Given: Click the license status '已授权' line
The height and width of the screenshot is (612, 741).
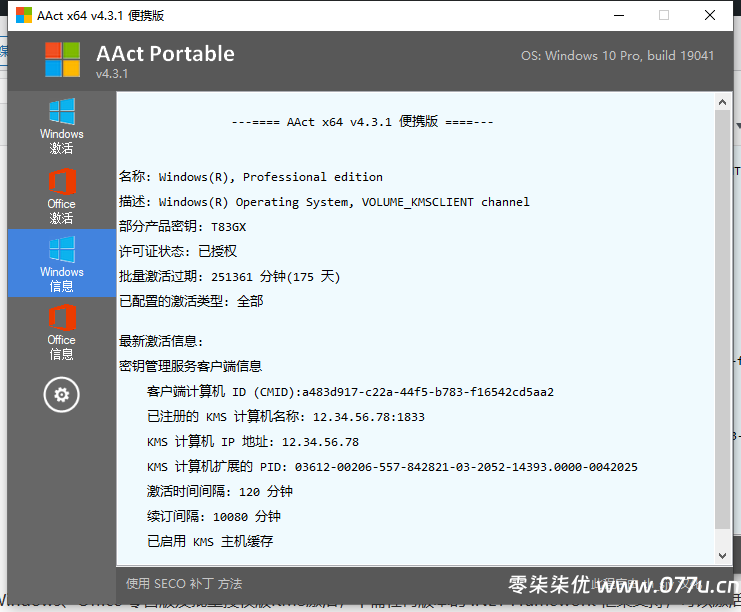Looking at the screenshot, I should click(178, 251).
